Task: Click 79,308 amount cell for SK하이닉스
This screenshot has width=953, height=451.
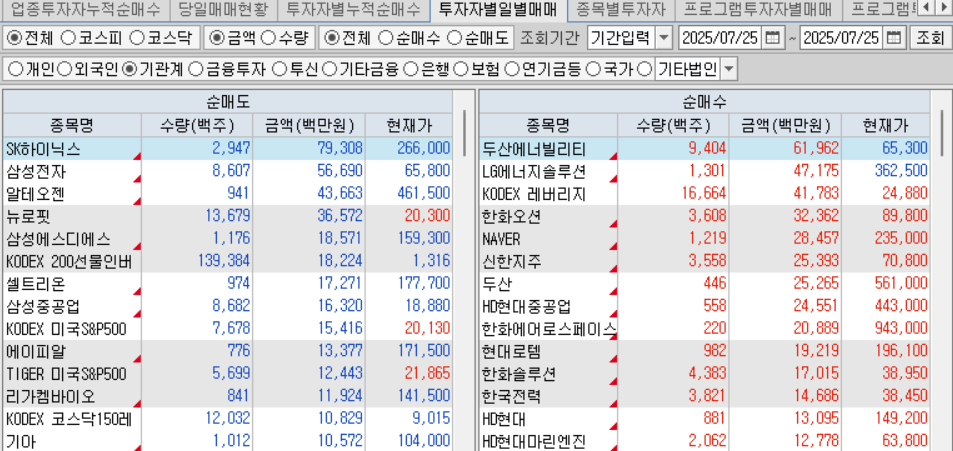Action: pyautogui.click(x=309, y=148)
